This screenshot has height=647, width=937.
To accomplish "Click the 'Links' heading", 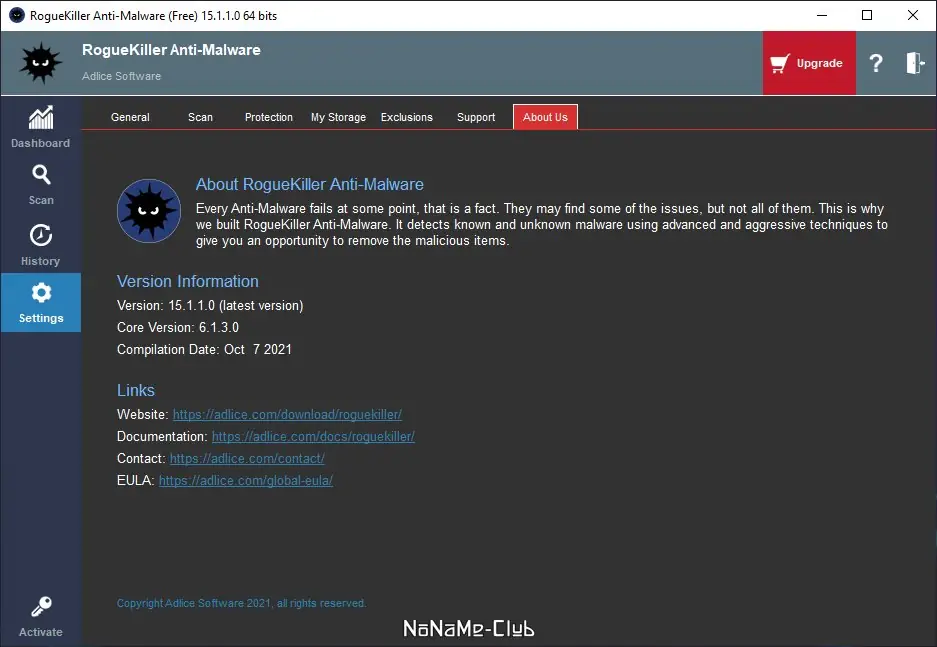I will [136, 390].
